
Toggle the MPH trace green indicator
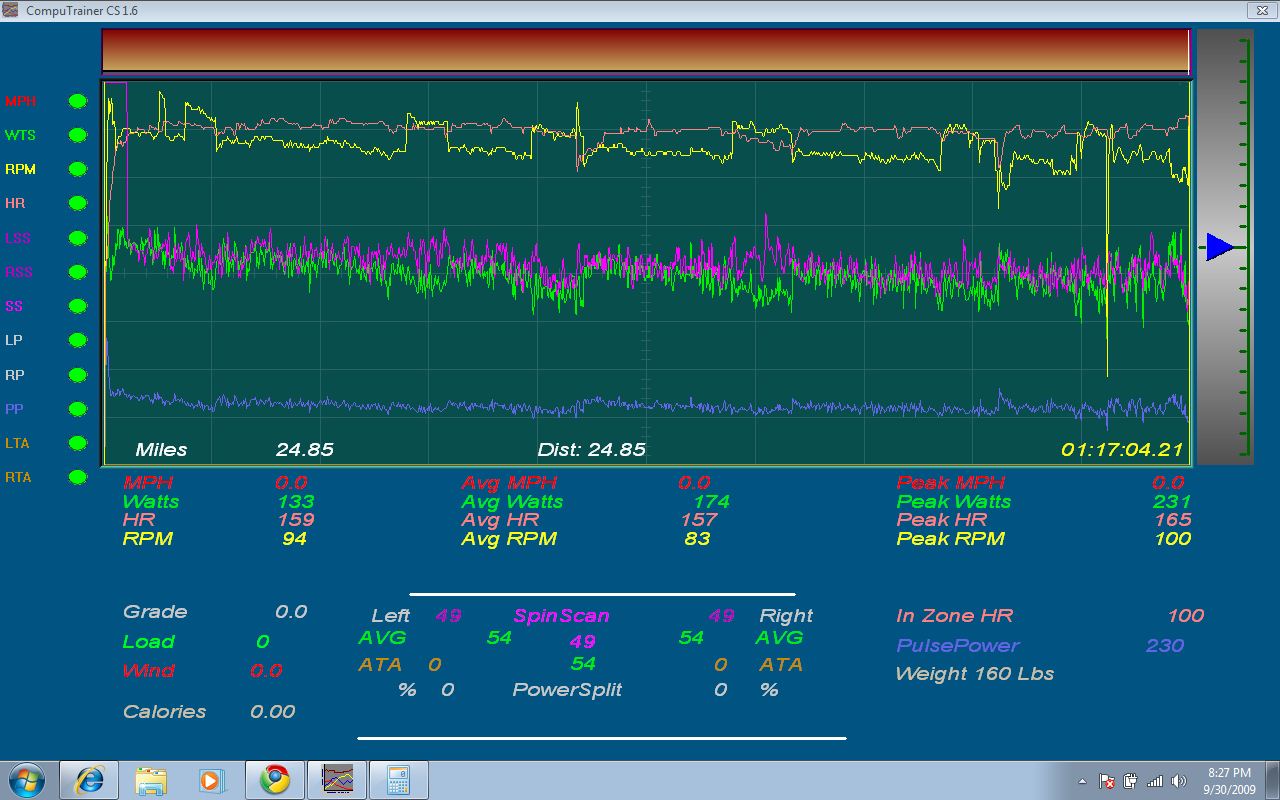tap(77, 102)
